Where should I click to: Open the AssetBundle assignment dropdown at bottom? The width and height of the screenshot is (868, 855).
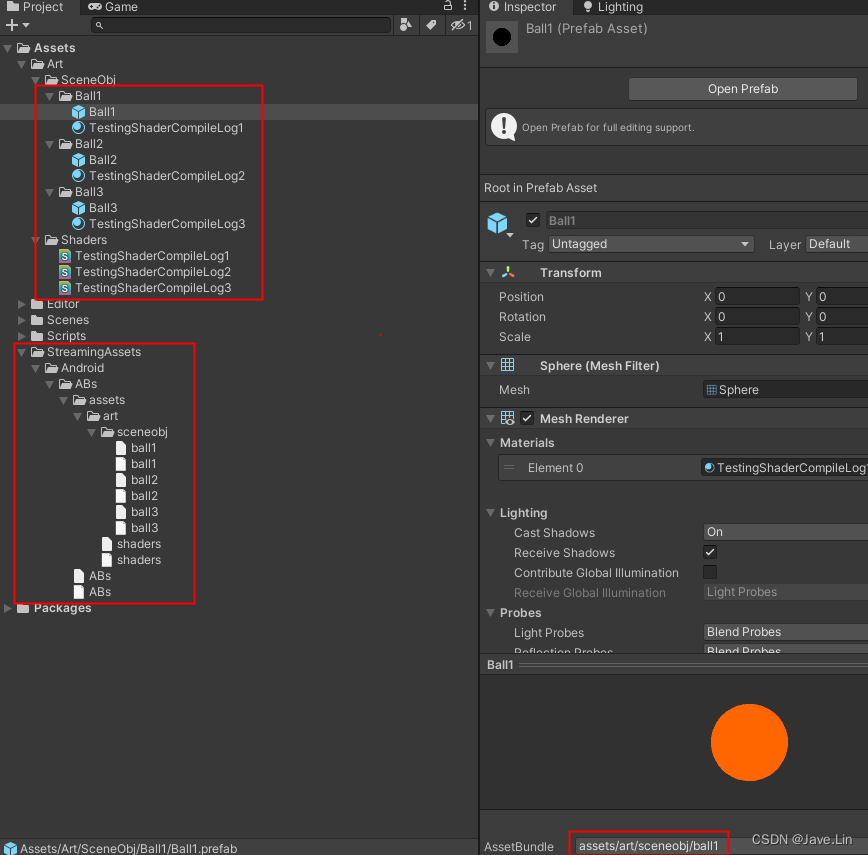pos(648,844)
